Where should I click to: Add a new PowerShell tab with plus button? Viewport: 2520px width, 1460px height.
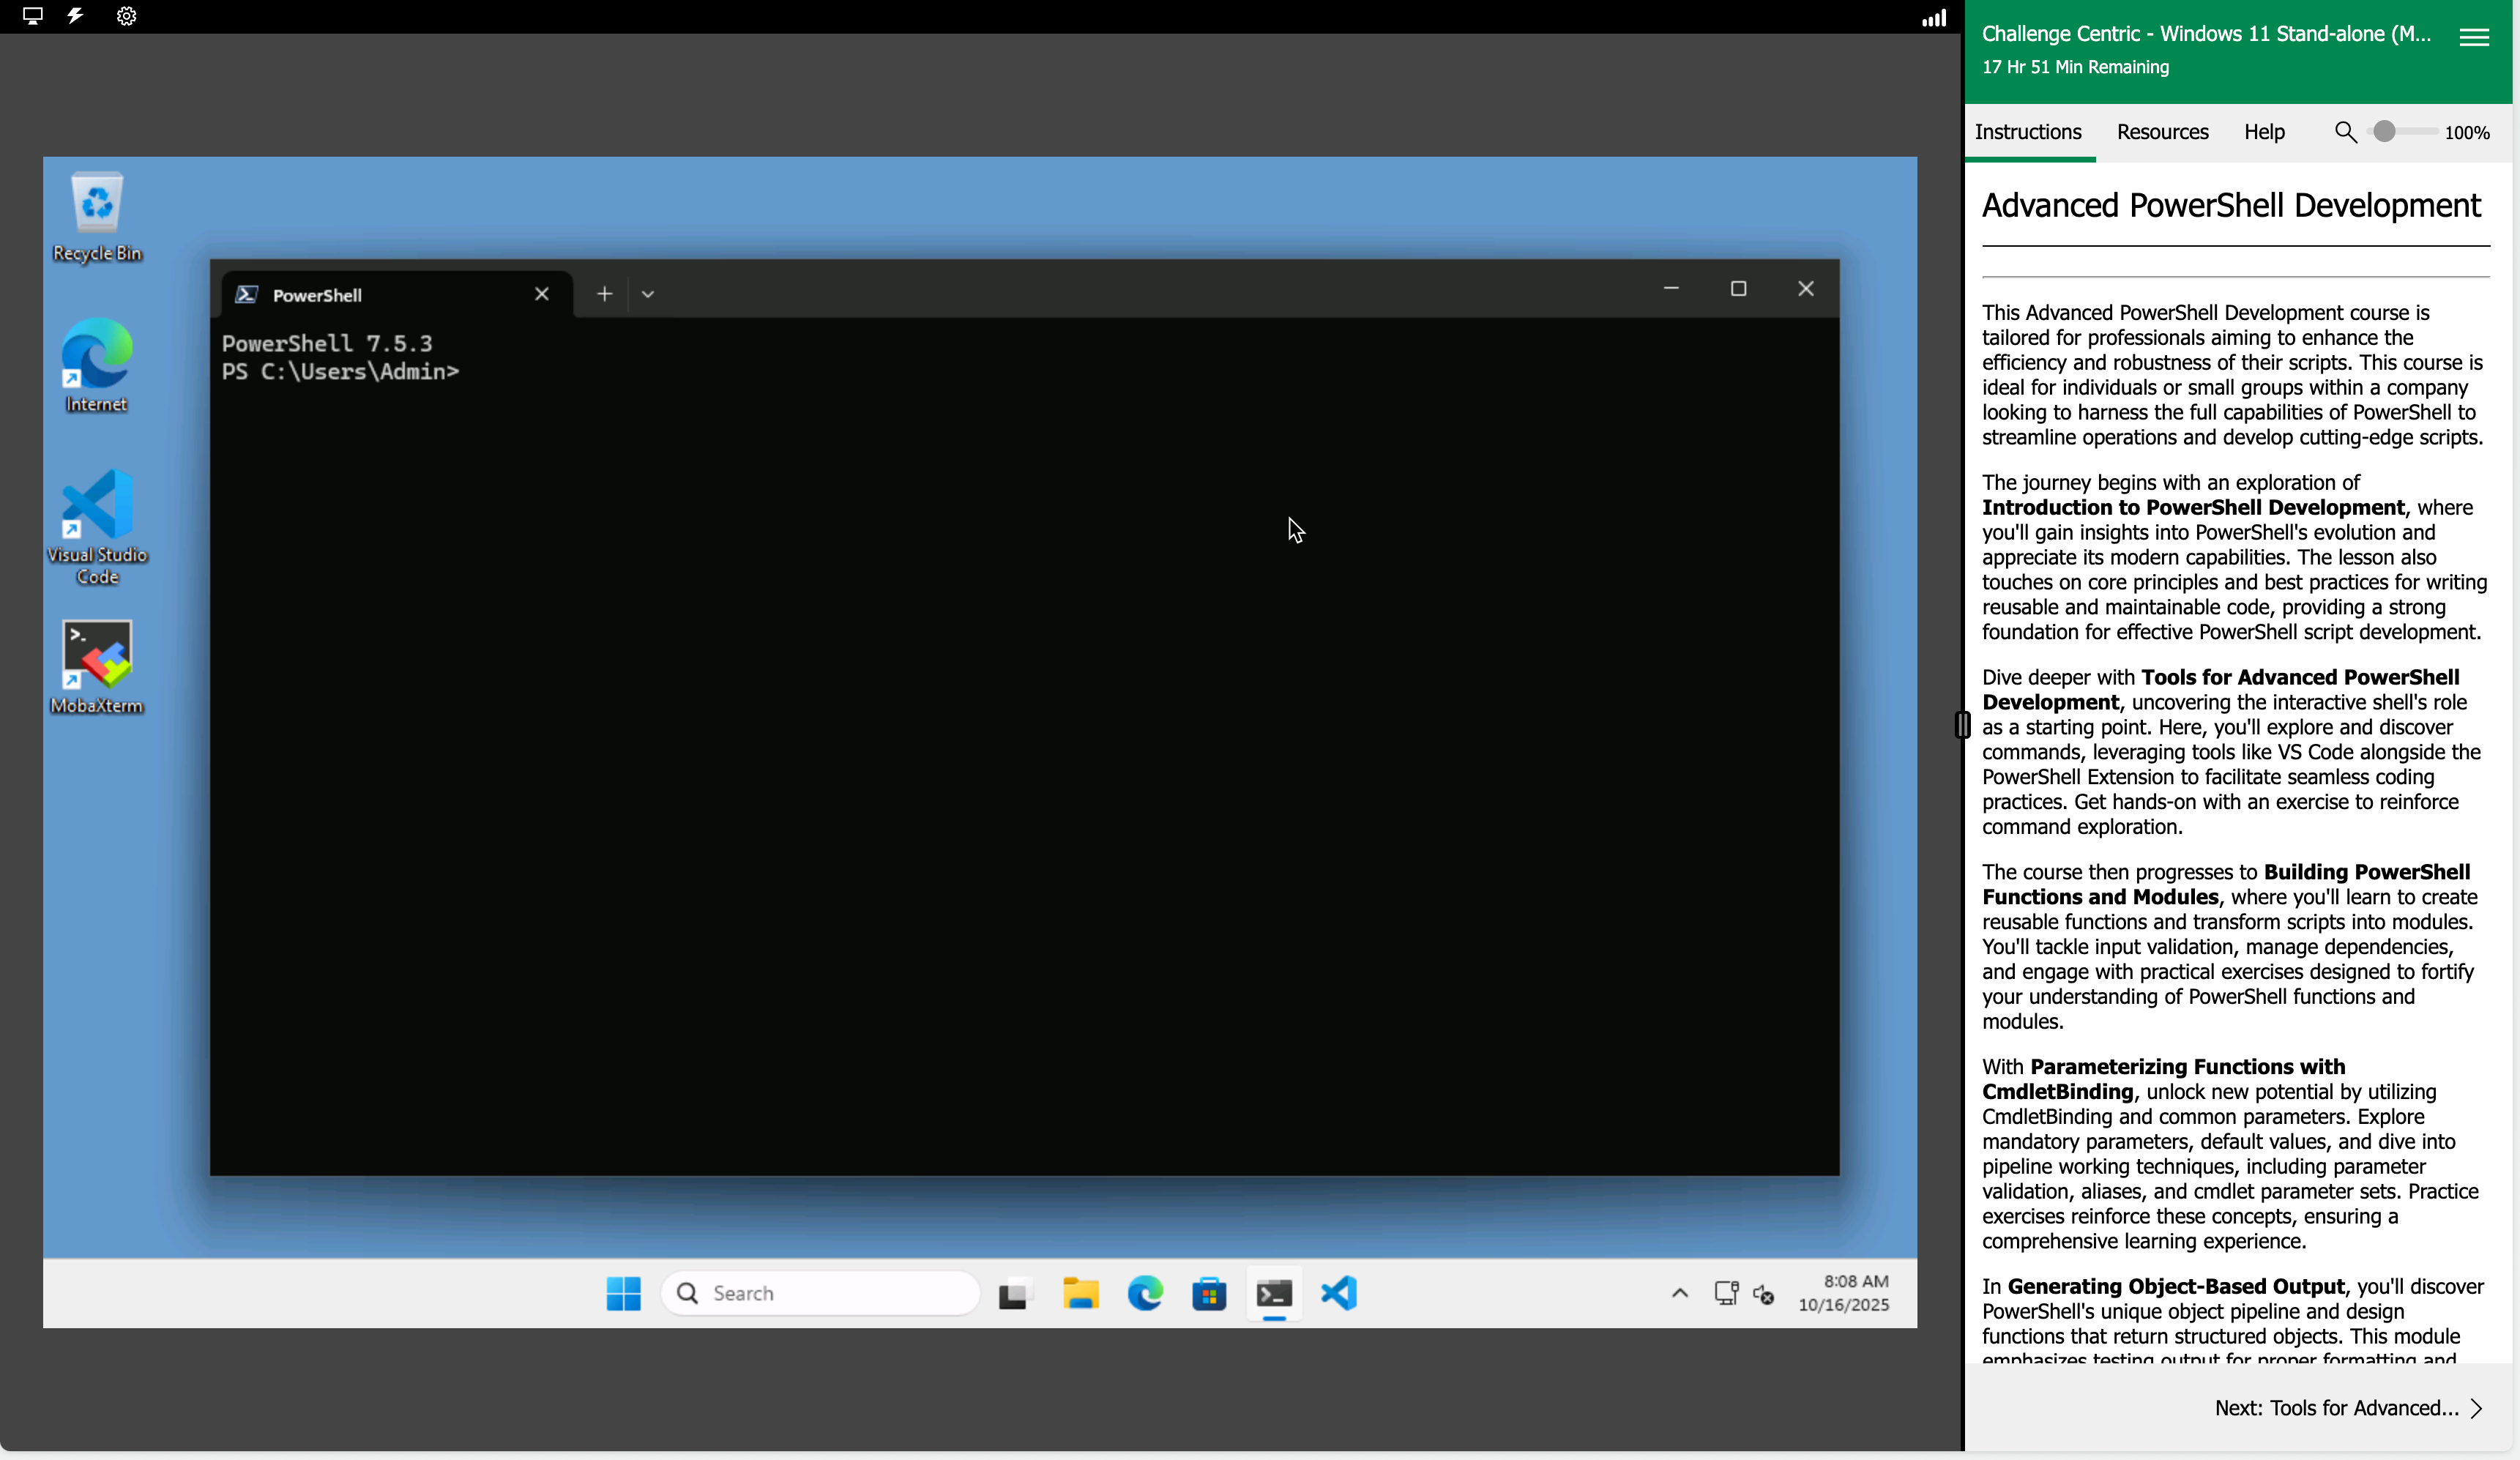pyautogui.click(x=604, y=294)
